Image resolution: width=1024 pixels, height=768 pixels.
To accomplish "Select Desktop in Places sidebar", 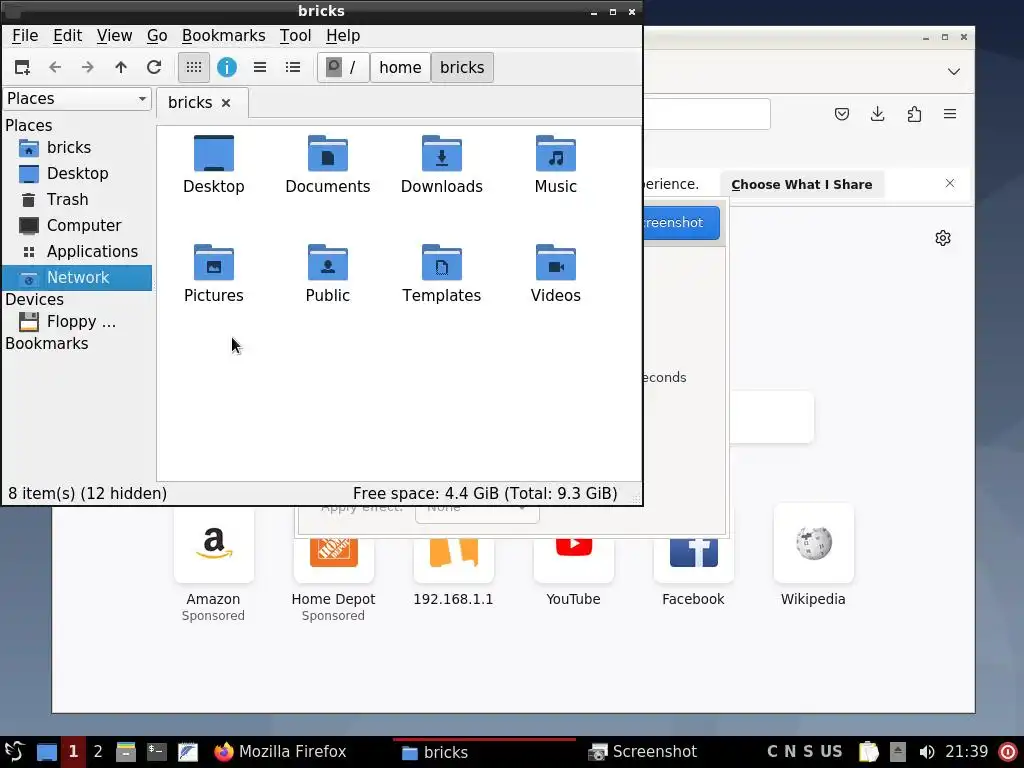I will click(x=77, y=174).
